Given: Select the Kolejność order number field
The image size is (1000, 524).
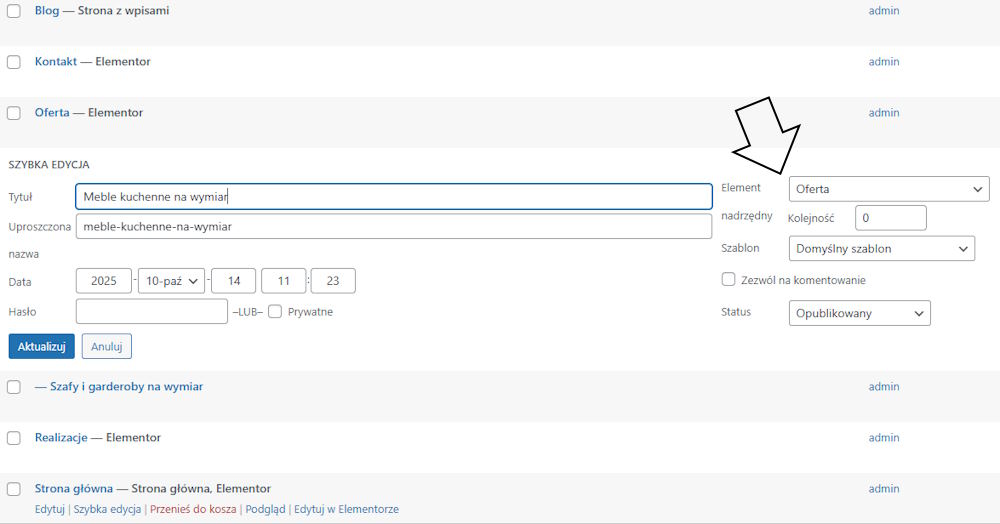Looking at the screenshot, I should coord(890,217).
